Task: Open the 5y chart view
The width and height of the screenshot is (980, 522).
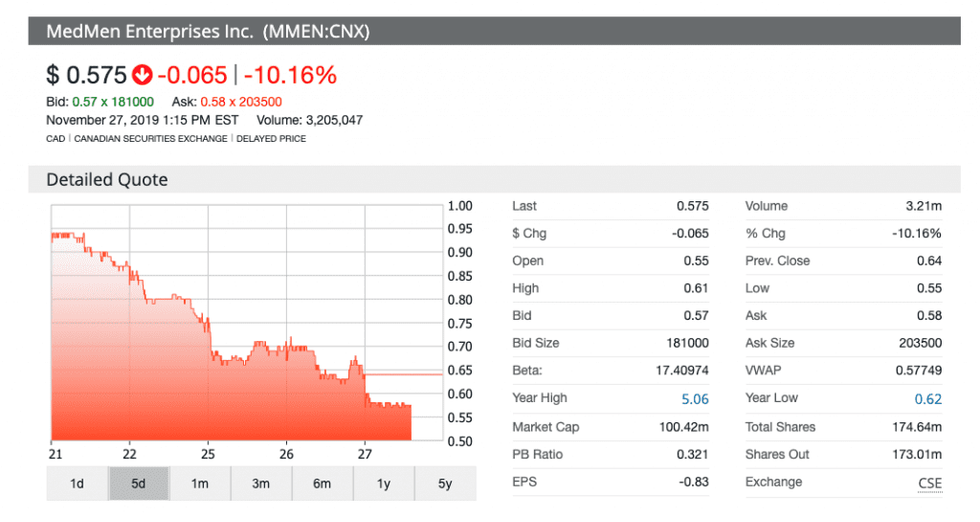Action: 445,484
